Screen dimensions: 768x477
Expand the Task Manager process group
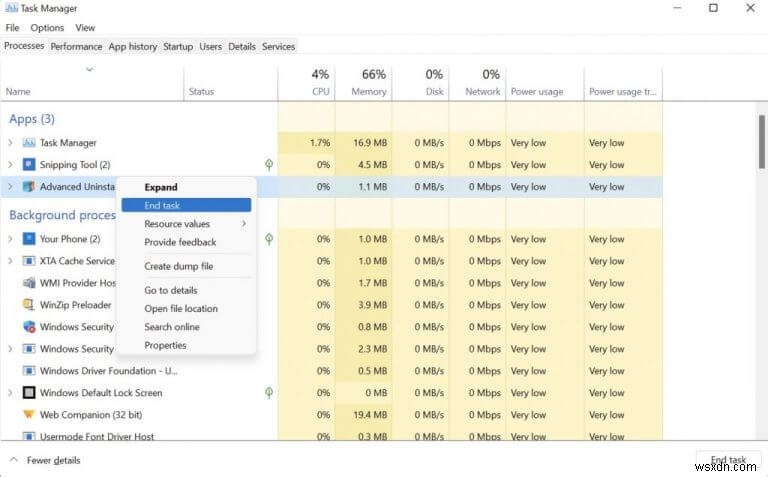tap(10, 143)
